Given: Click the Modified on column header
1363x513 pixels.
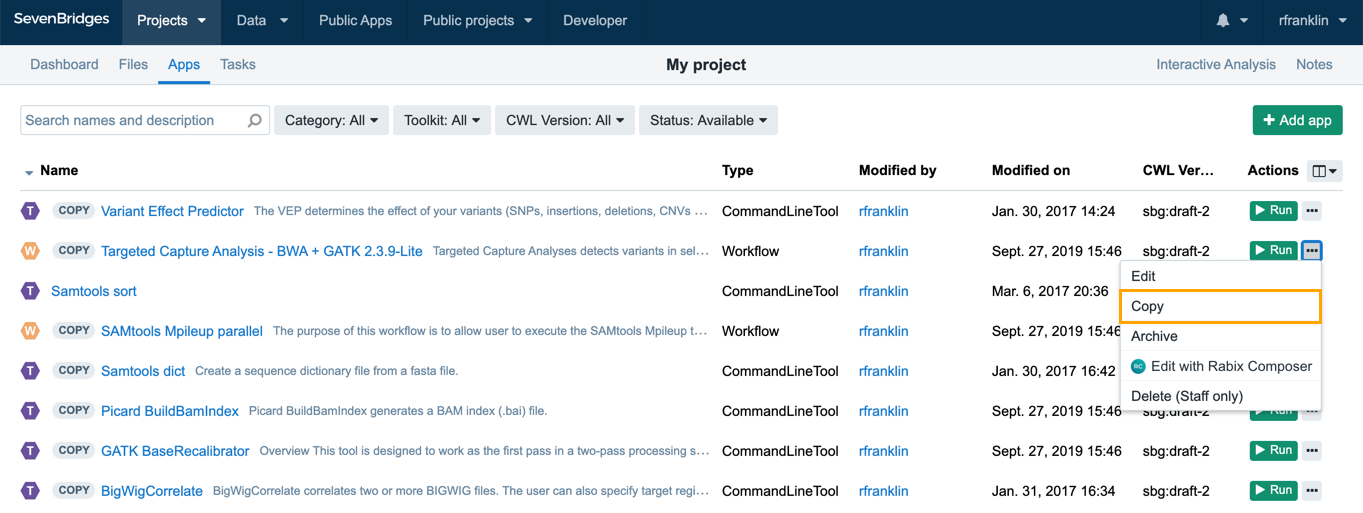Looking at the screenshot, I should point(1031,171).
